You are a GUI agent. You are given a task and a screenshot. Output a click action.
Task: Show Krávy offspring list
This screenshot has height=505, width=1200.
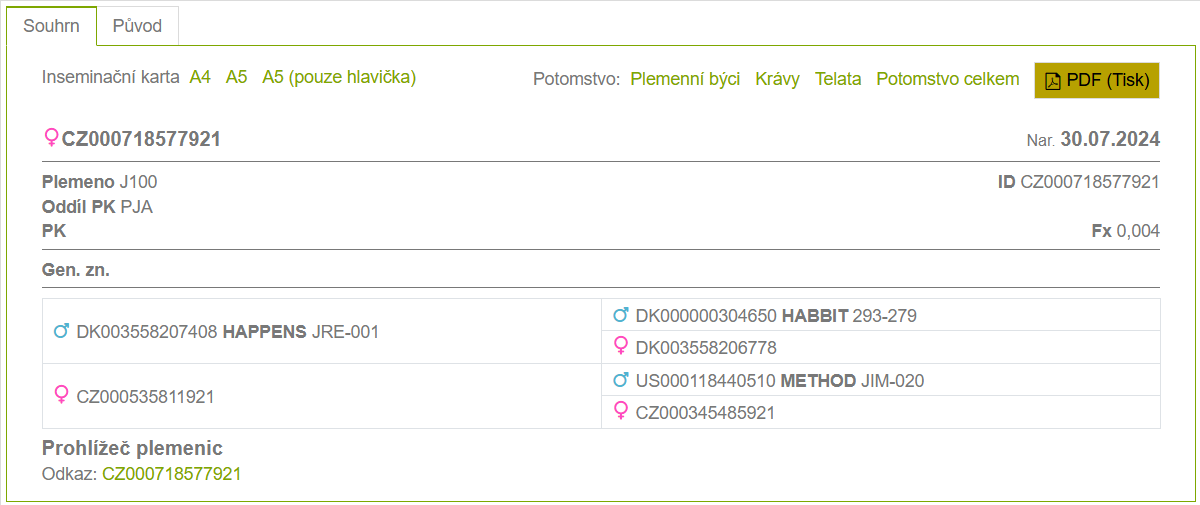(777, 79)
